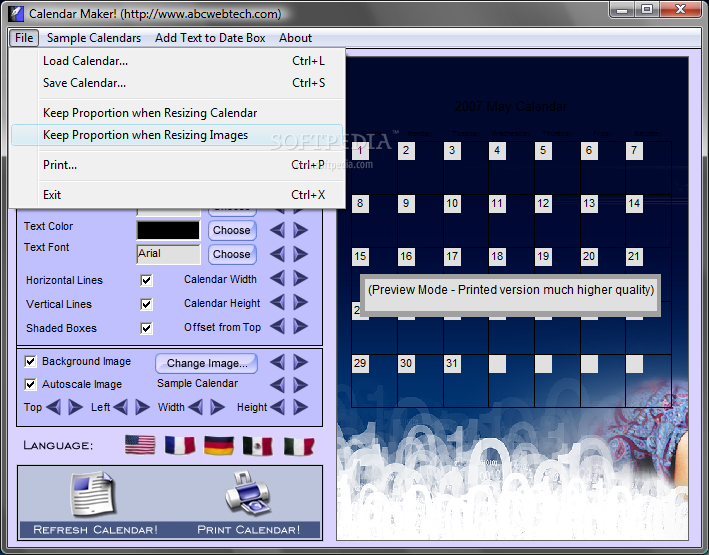Toggle the Vertical Lines checkbox

tap(146, 304)
